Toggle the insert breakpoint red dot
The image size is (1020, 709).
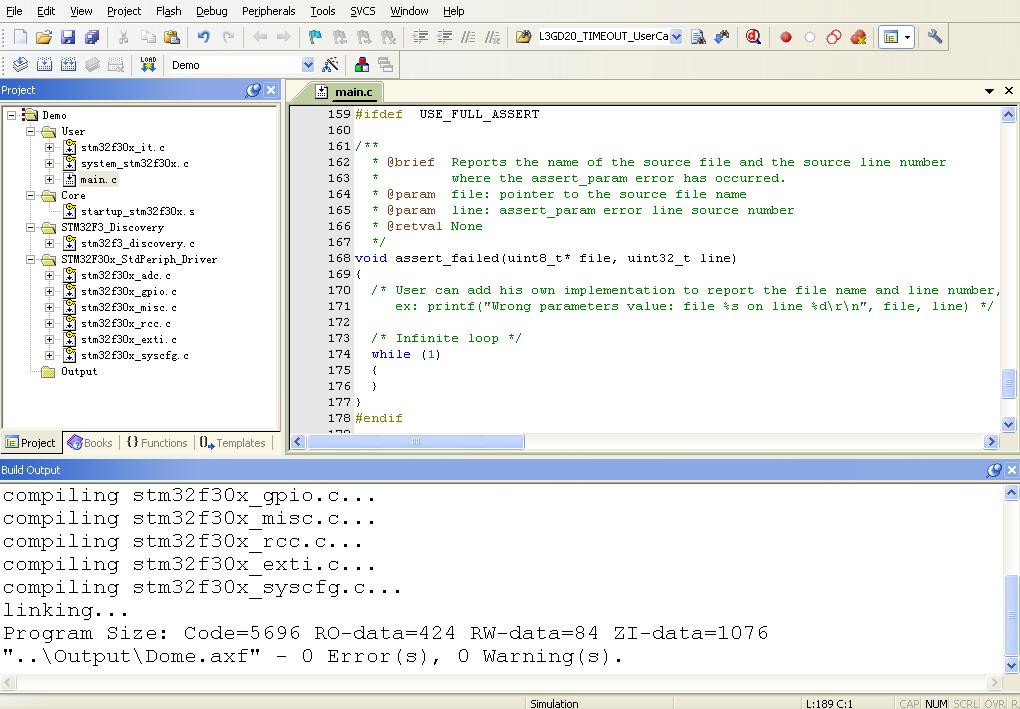coord(786,37)
